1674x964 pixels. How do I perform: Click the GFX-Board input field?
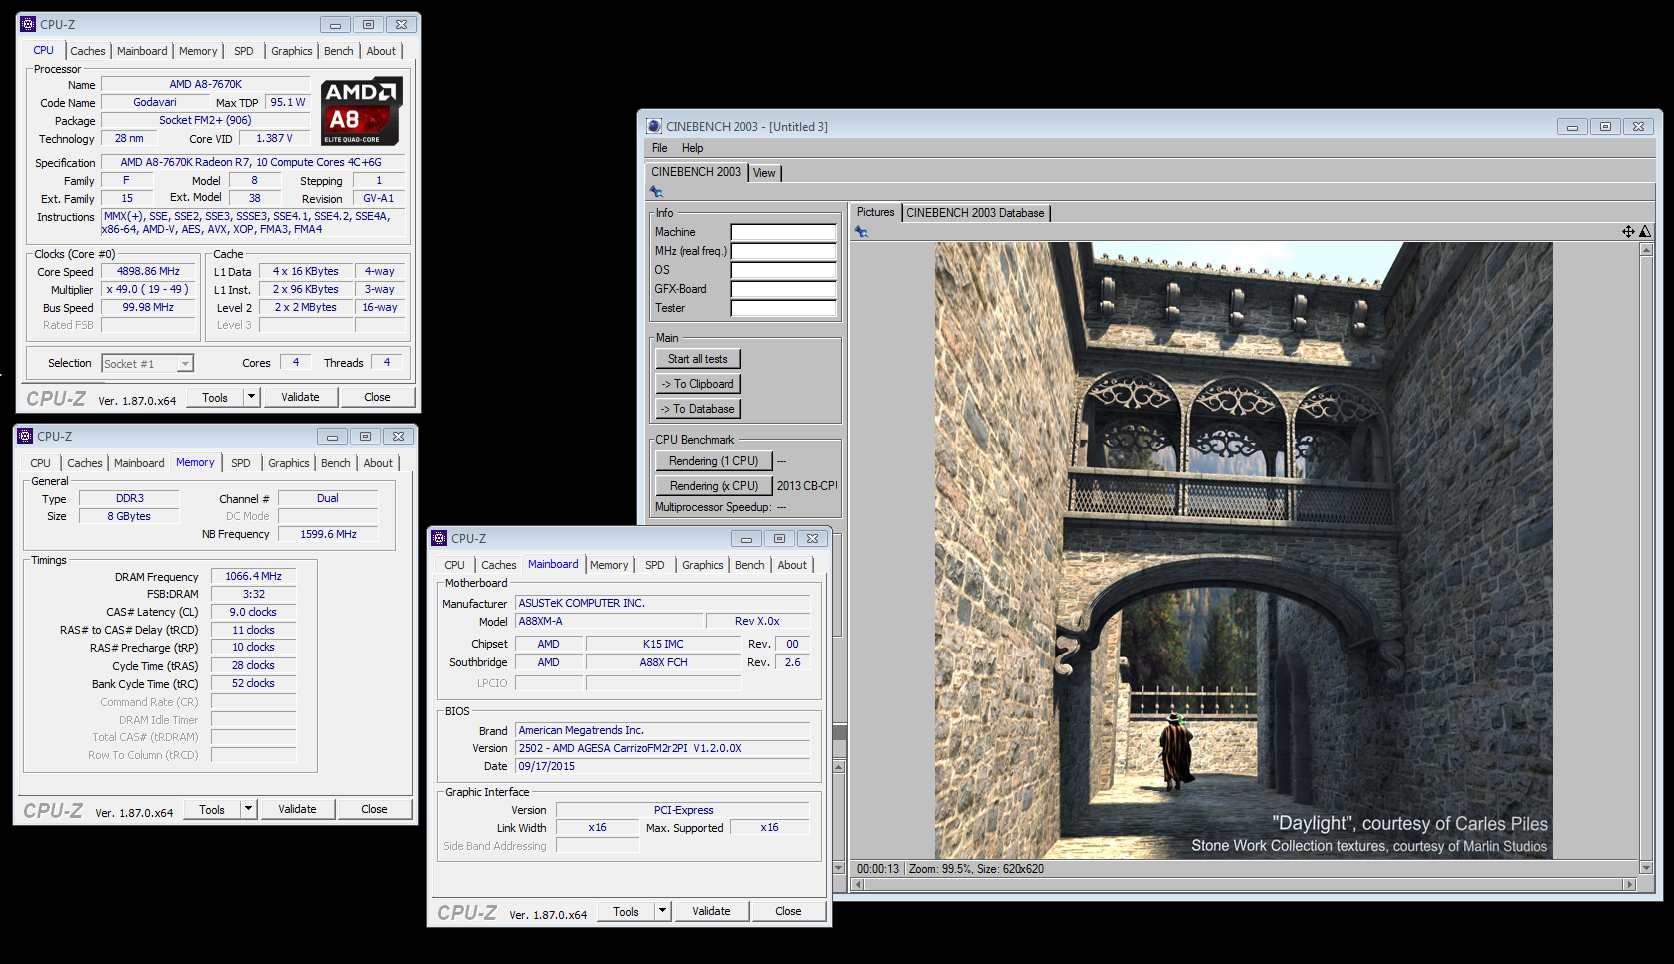tap(783, 289)
